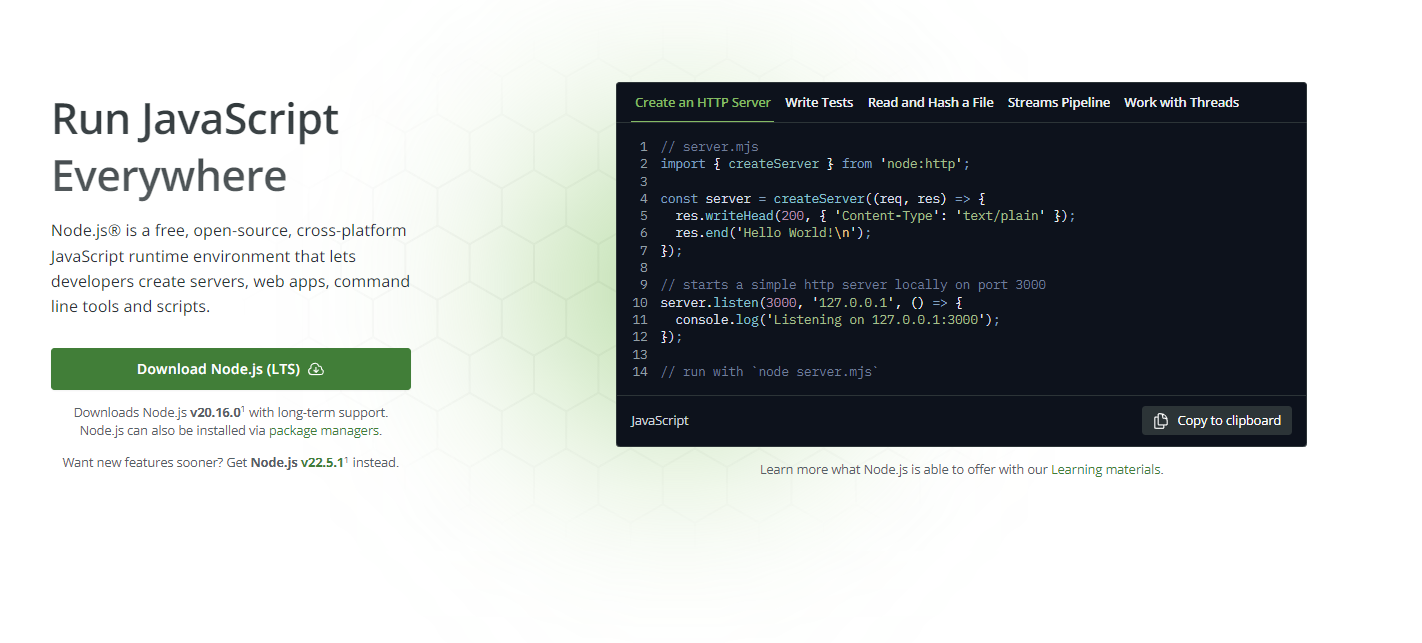Click the Node.js description paragraph
The width and height of the screenshot is (1422, 643).
click(x=230, y=269)
